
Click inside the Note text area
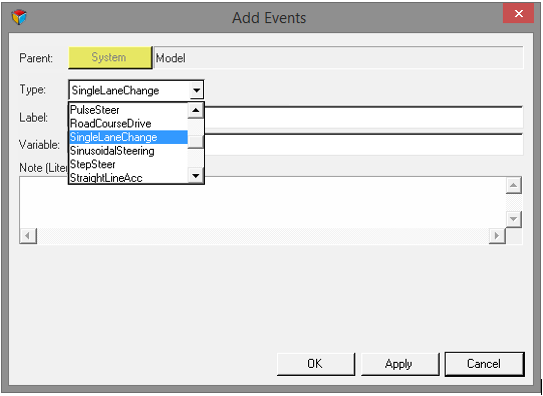coord(262,202)
